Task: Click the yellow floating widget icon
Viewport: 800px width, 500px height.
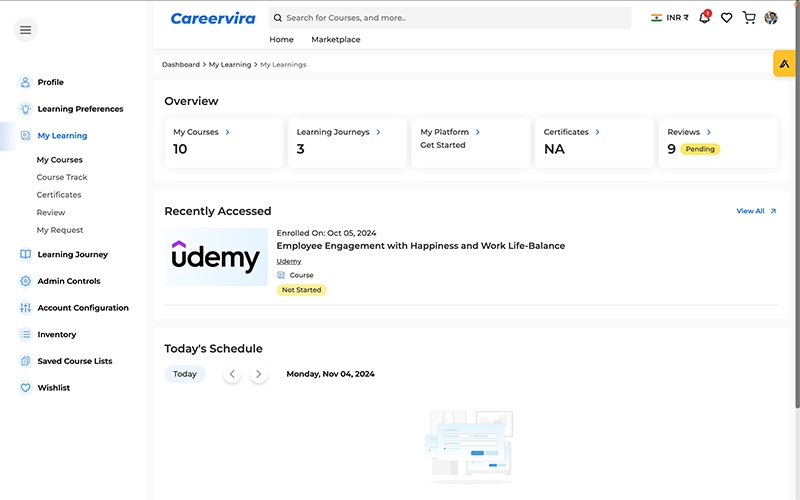Action: point(785,63)
